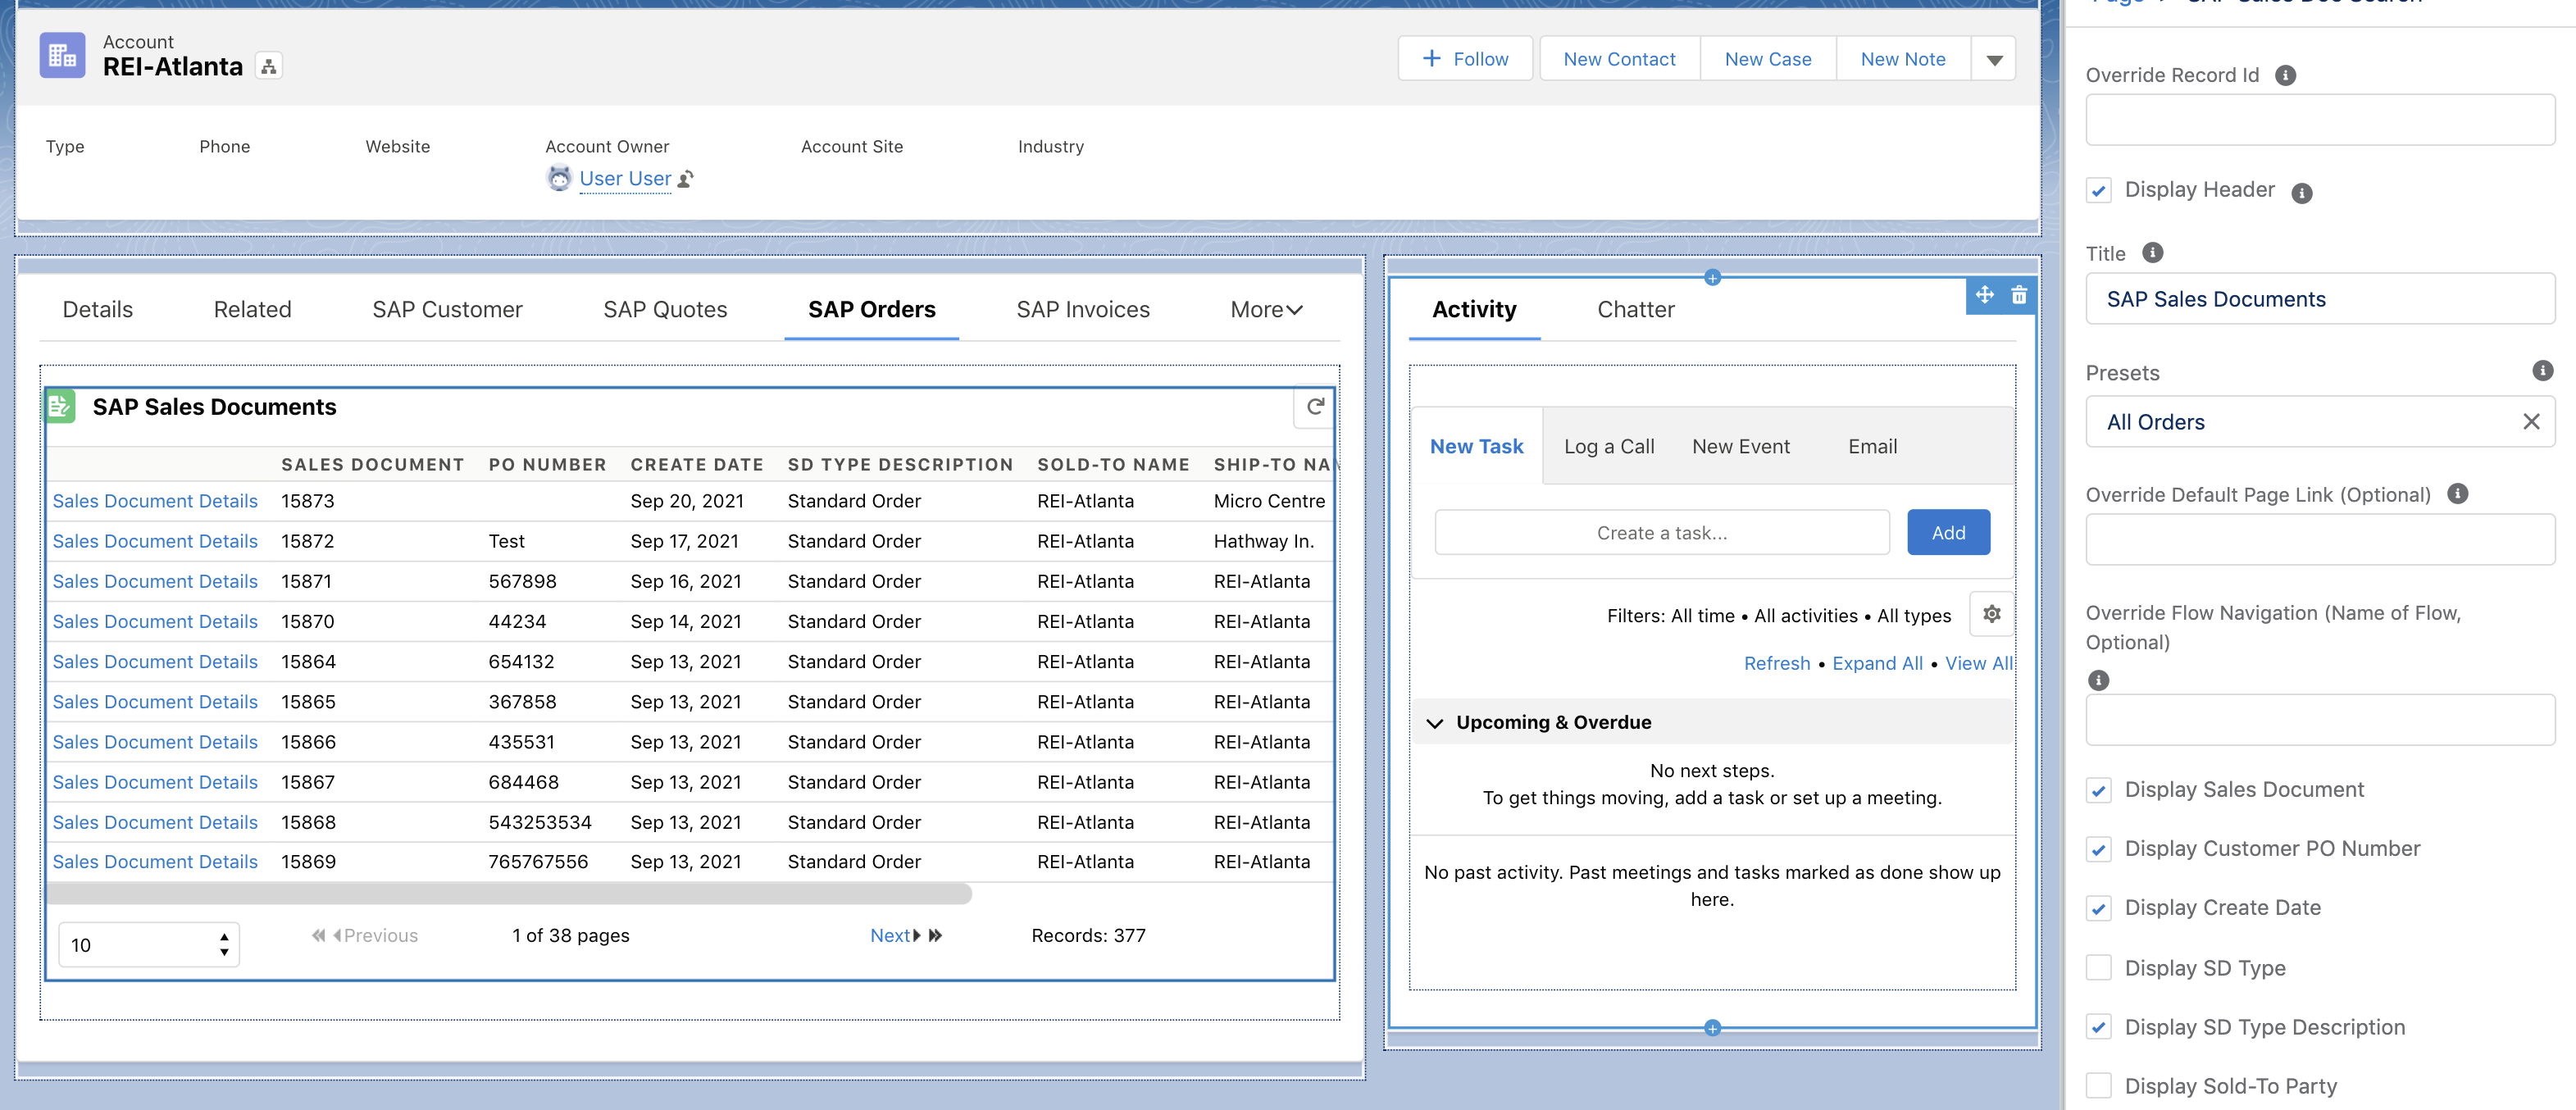The height and width of the screenshot is (1110, 2576).
Task: Enable Display Sold-To Party checkbox
Action: (x=2098, y=1086)
